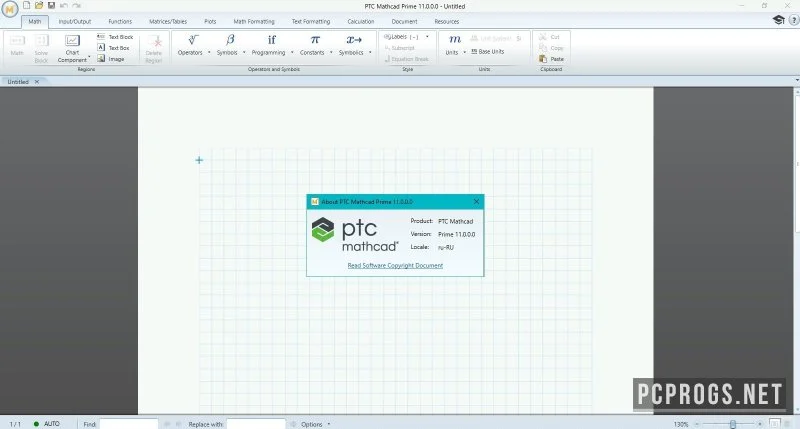Open the Symbols palette
Viewport: 800px width, 429px height.
[x=228, y=45]
